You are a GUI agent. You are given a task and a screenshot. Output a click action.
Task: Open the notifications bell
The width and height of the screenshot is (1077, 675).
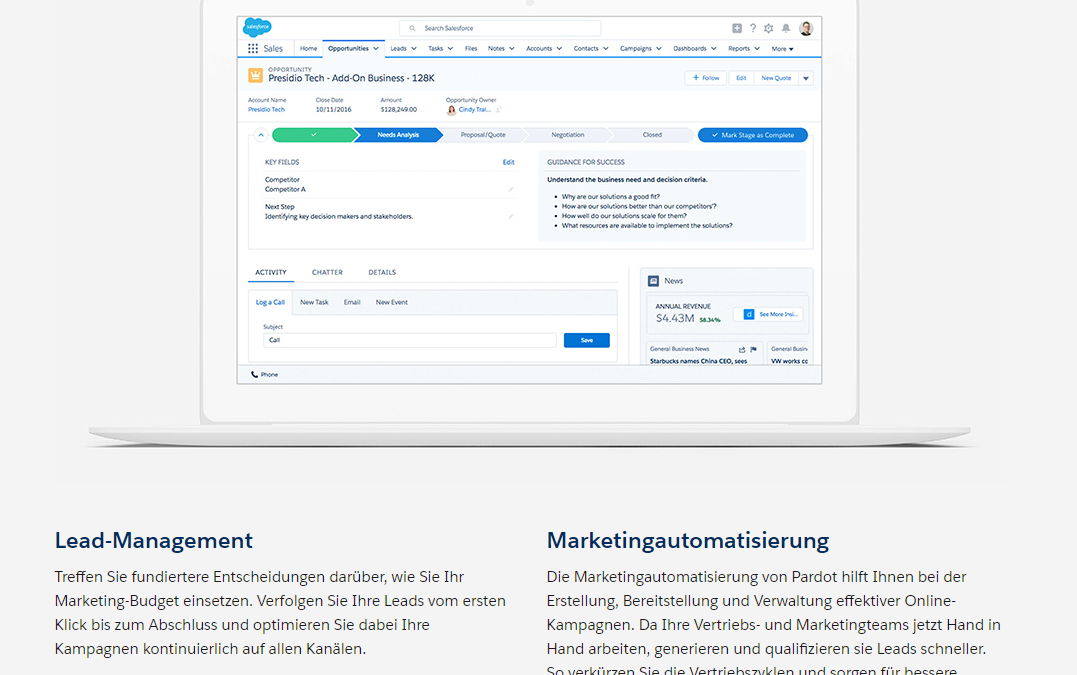[x=786, y=28]
